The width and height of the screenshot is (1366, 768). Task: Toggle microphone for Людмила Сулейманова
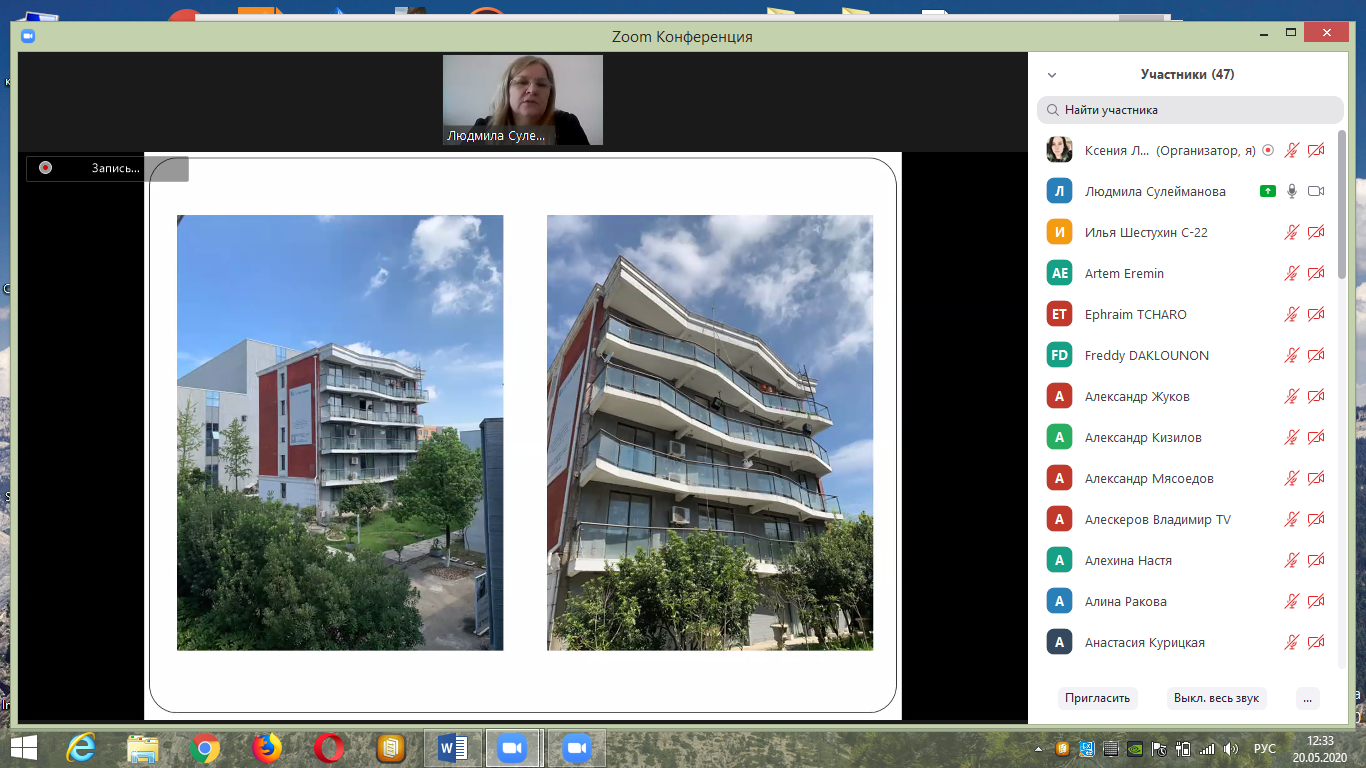[x=1292, y=191]
